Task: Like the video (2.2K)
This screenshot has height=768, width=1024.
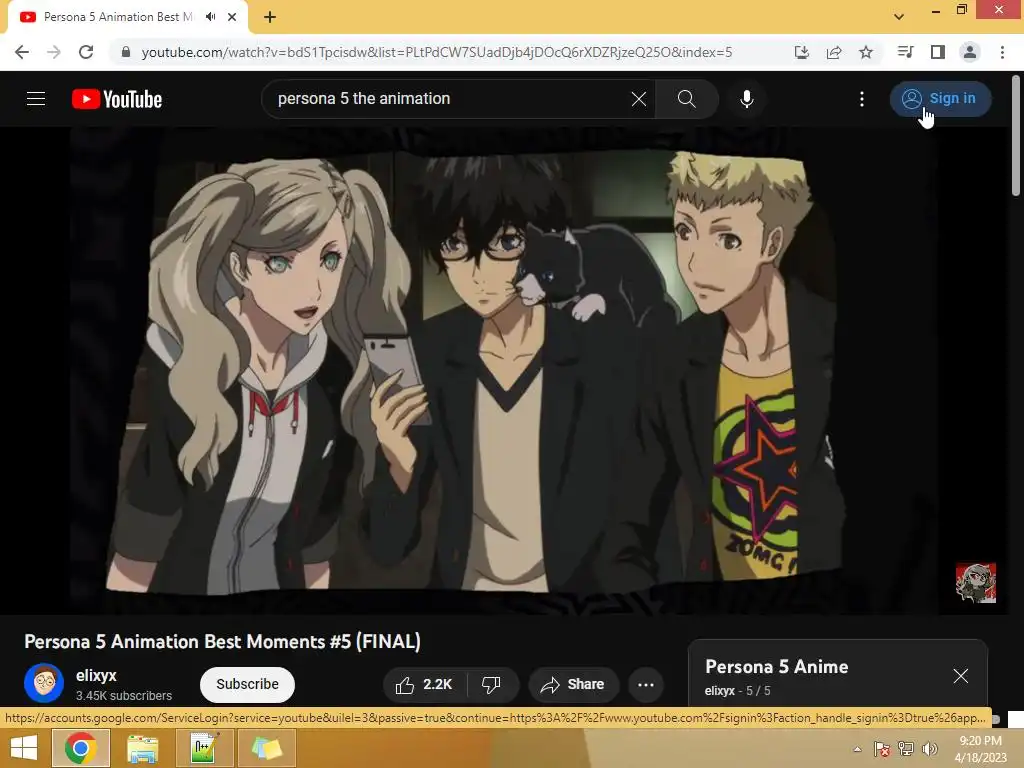Action: [424, 684]
